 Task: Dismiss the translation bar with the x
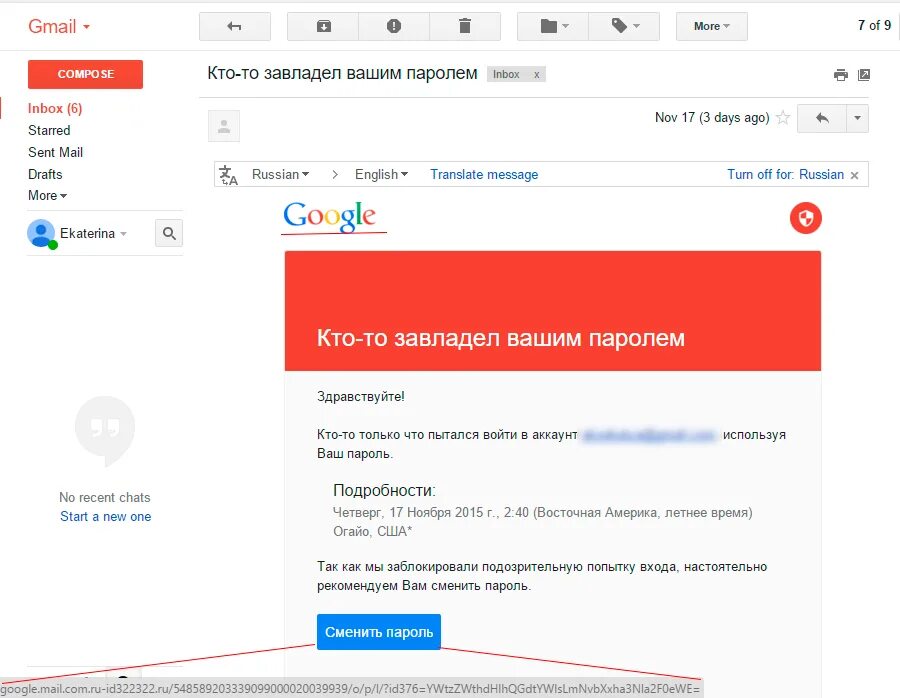tap(855, 175)
